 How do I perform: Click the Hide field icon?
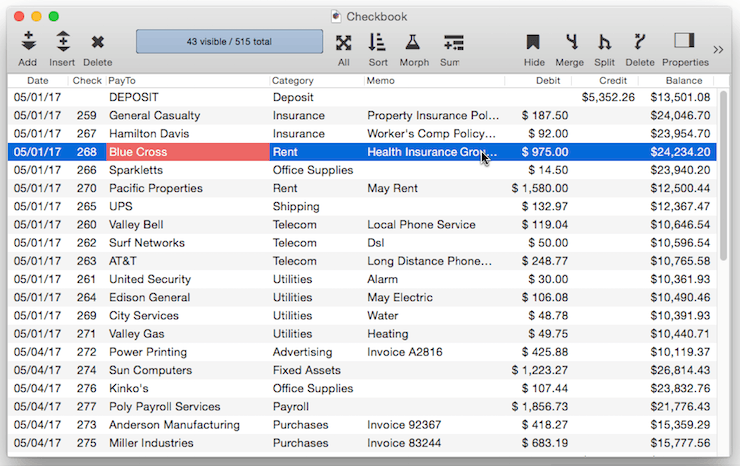[533, 42]
